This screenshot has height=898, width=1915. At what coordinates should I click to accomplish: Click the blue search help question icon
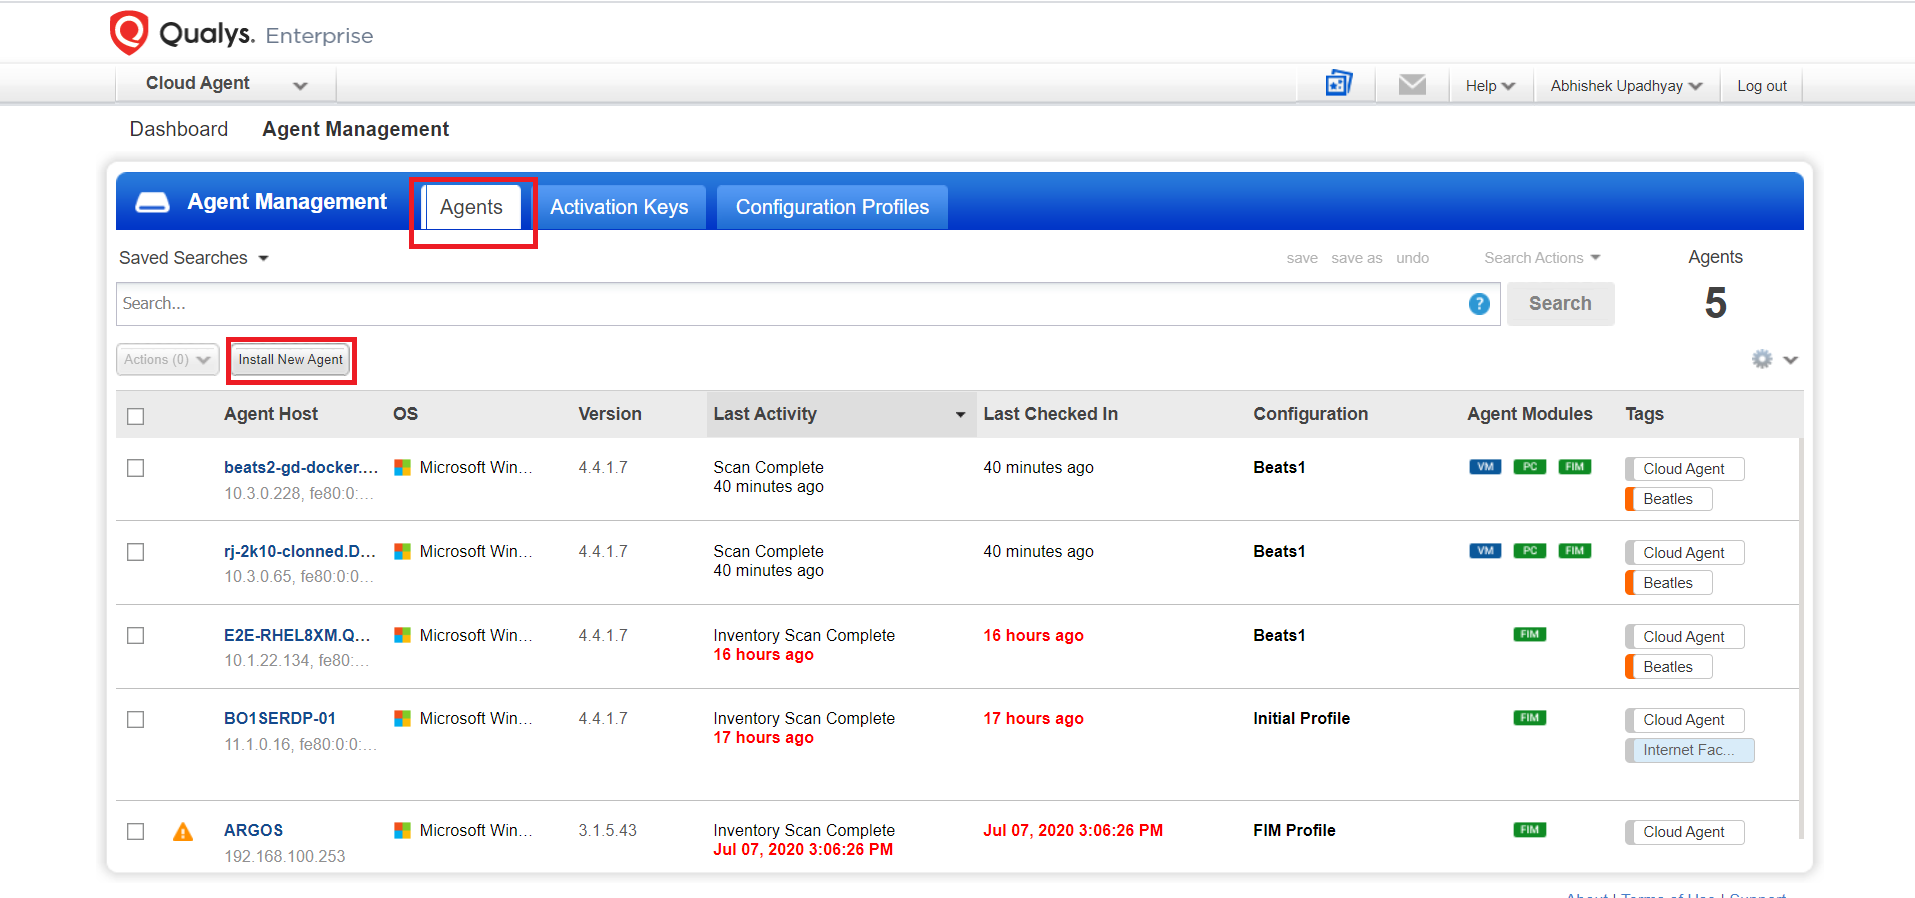tap(1479, 304)
